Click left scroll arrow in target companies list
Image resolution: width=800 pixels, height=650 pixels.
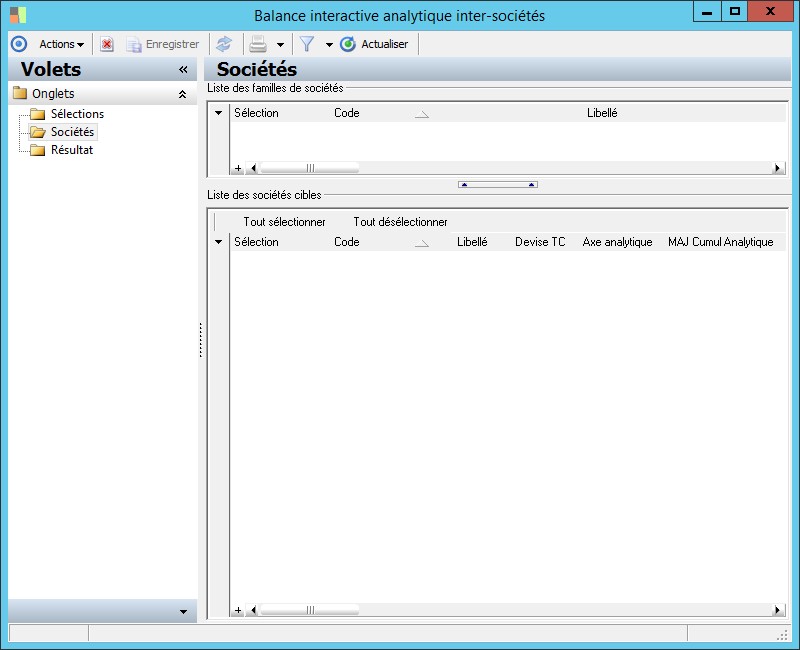tap(253, 610)
